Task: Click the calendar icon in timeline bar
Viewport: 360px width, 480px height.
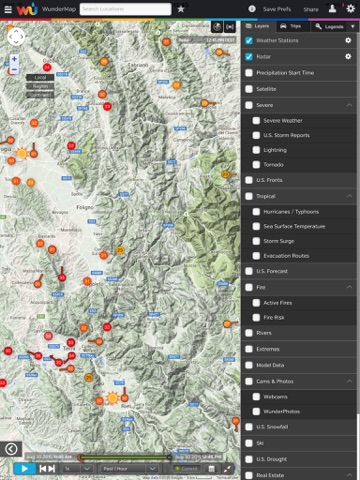Action: coord(211,469)
